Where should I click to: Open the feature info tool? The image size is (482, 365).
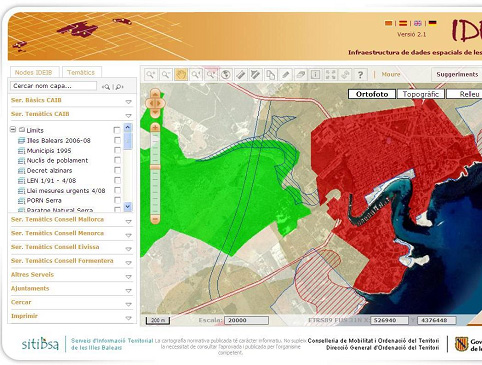[315, 74]
